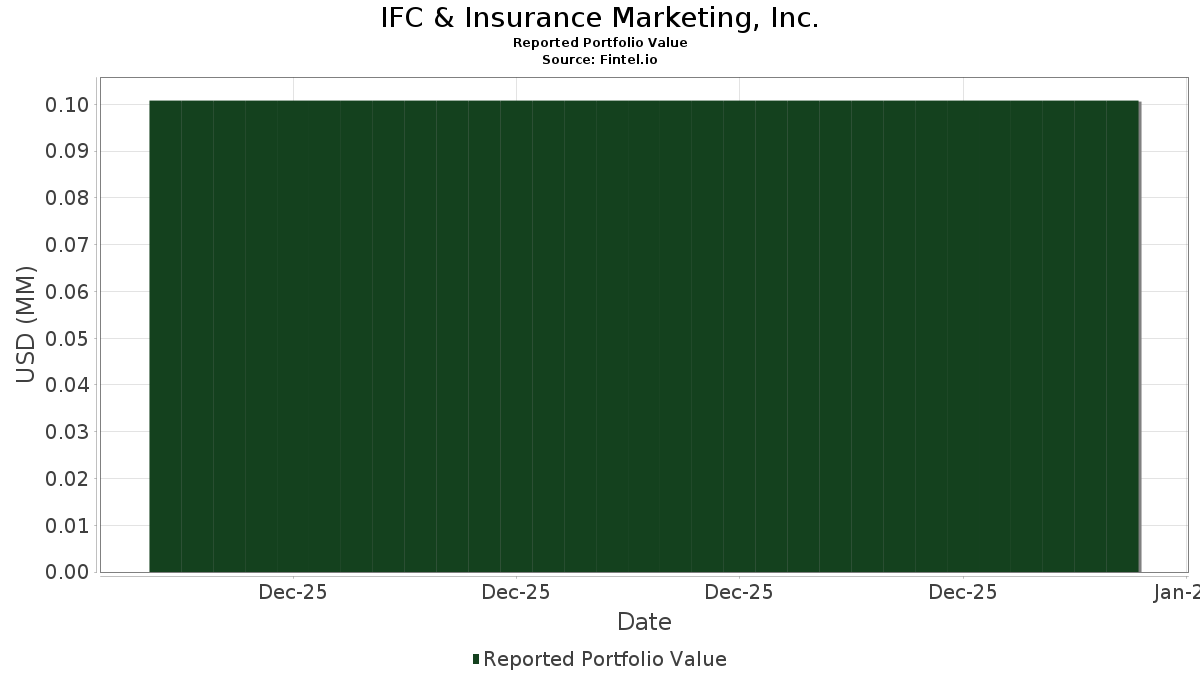Click the Jan-2 x-axis tick label

coord(1176,593)
